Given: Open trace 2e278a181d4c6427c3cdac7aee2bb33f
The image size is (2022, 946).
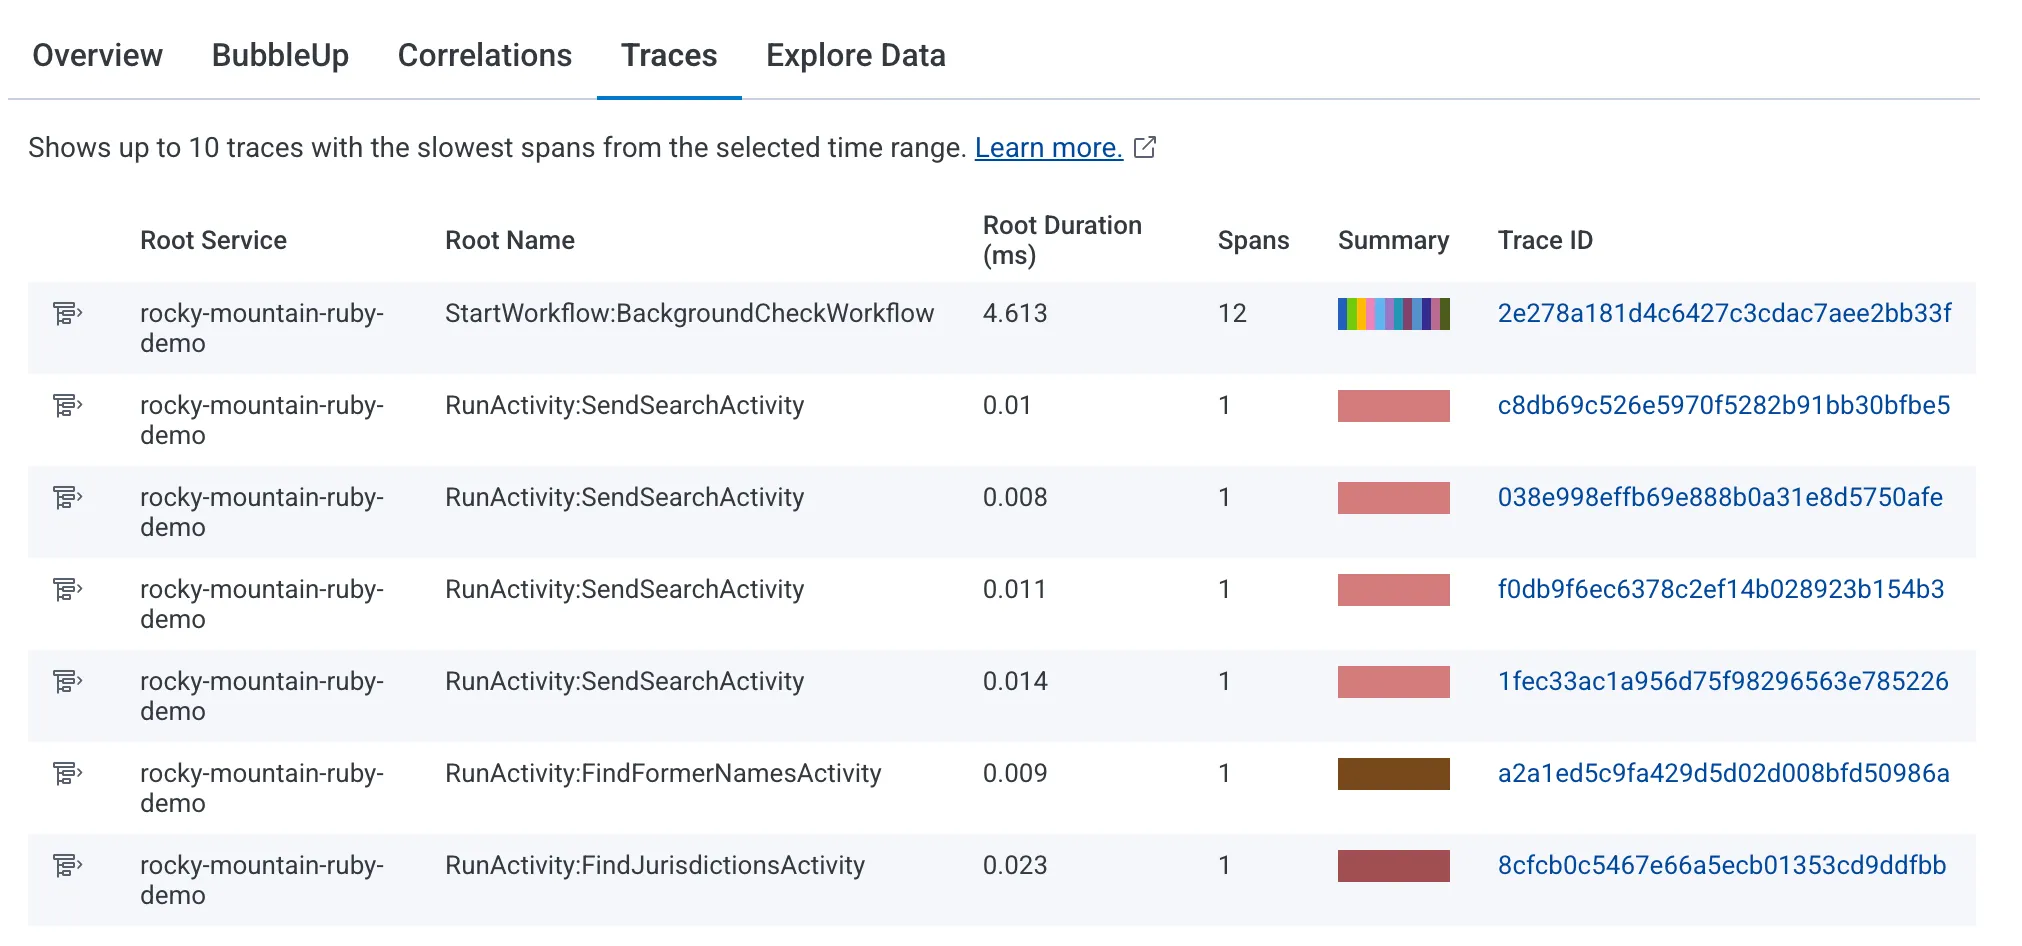Looking at the screenshot, I should pos(1724,313).
